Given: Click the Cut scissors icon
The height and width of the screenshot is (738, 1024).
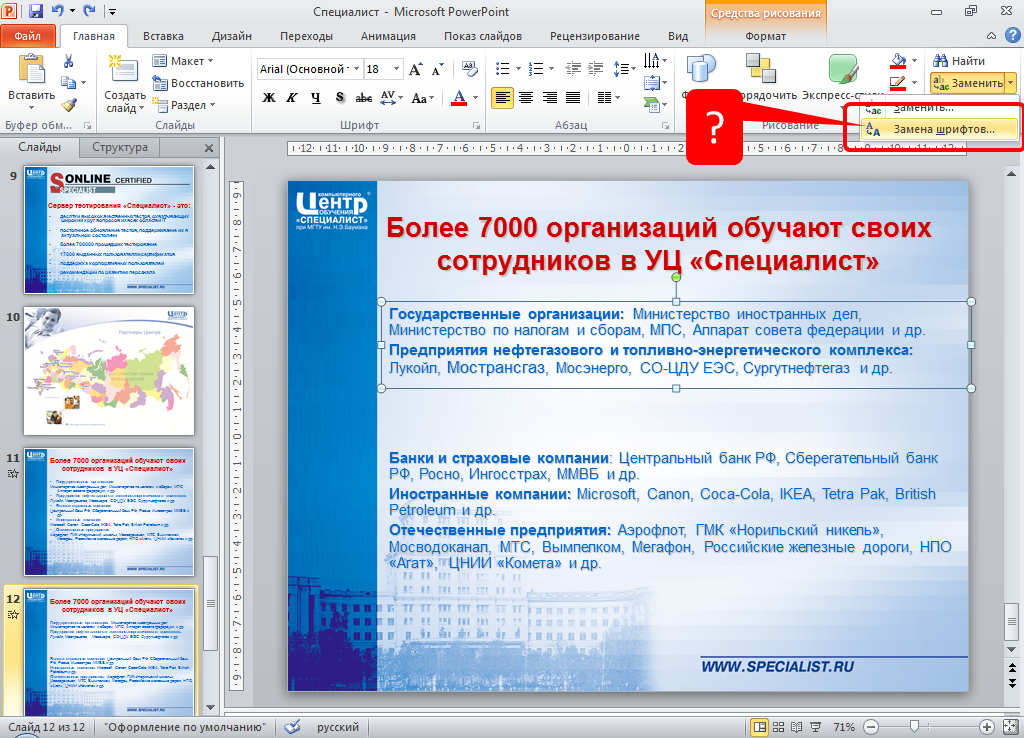Looking at the screenshot, I should click(68, 61).
